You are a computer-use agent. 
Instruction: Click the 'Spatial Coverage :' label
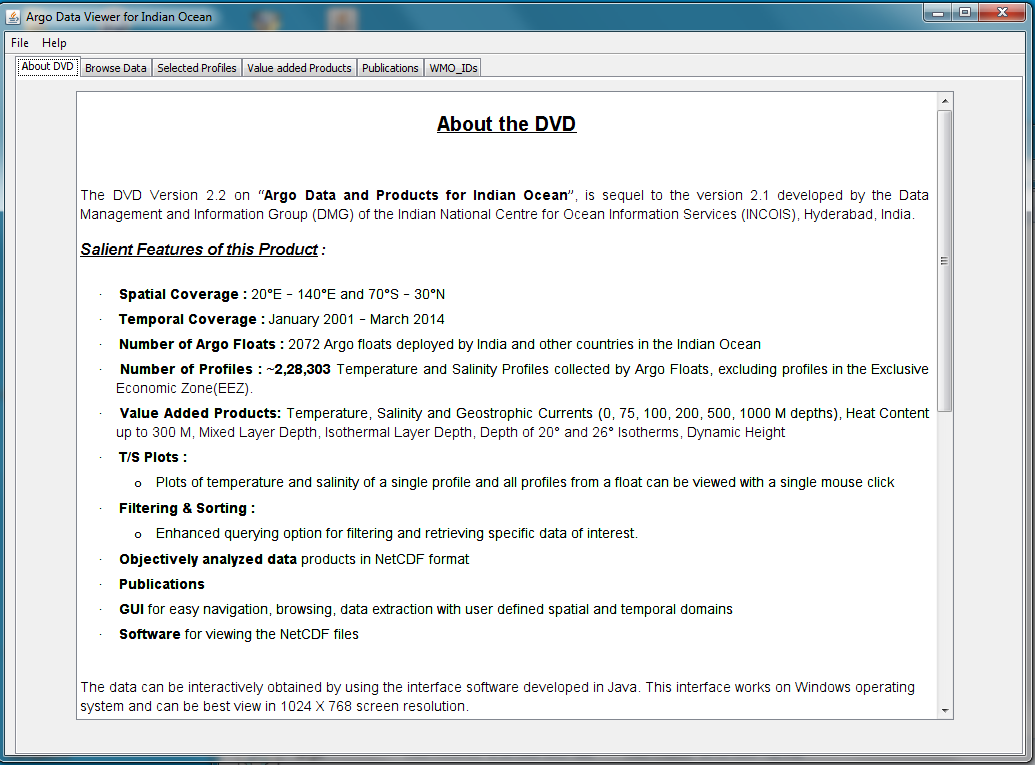pyautogui.click(x=183, y=294)
